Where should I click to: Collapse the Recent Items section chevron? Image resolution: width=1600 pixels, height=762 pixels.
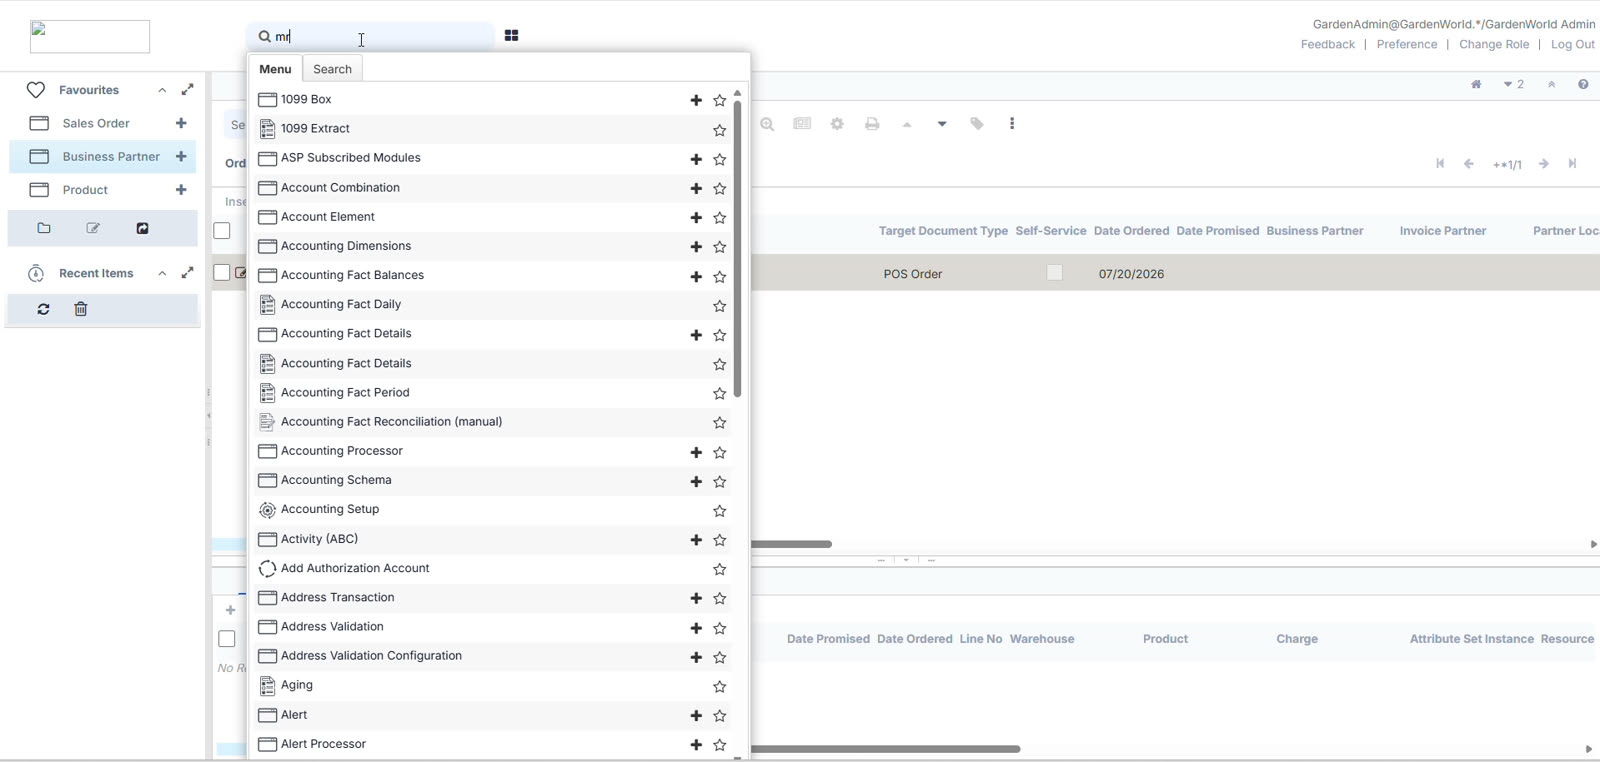(162, 273)
